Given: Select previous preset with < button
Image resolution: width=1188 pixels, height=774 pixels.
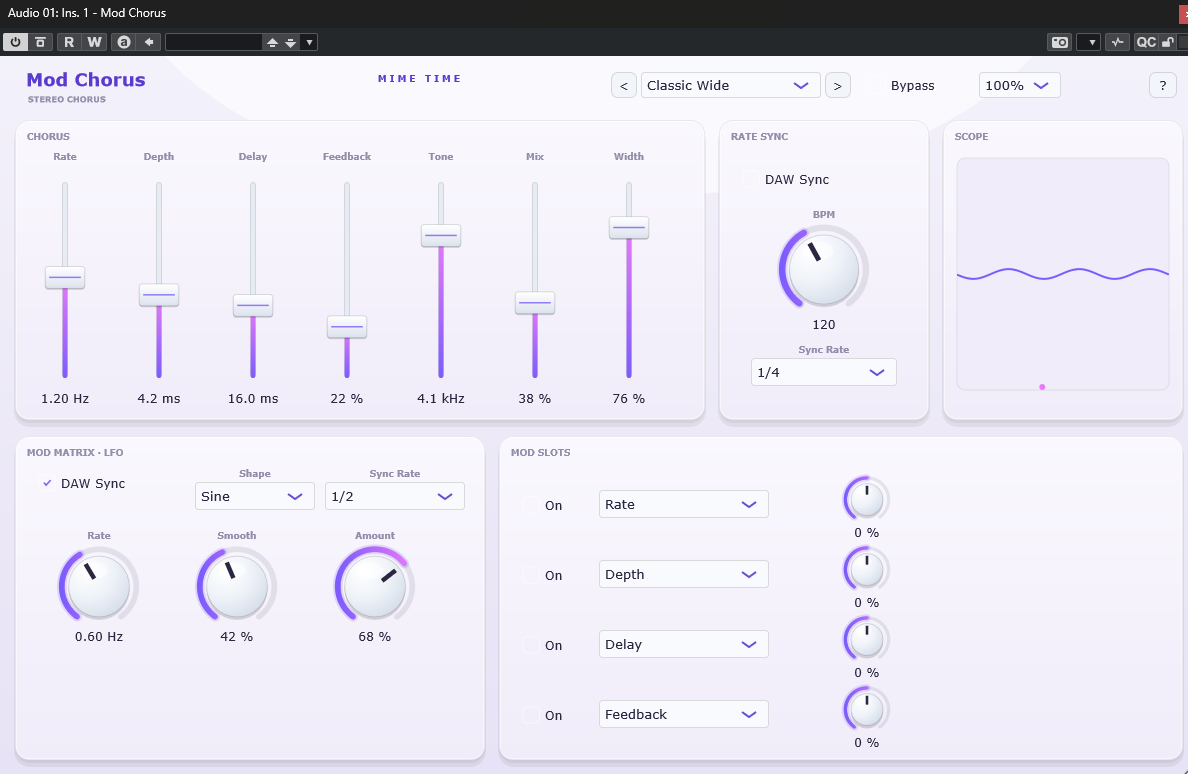Looking at the screenshot, I should click(x=624, y=86).
